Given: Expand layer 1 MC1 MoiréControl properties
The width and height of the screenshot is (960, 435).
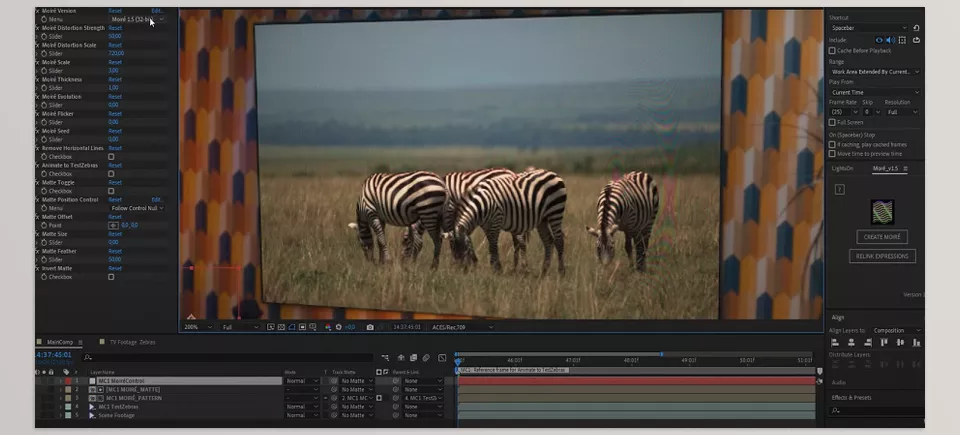Looking at the screenshot, I should click(61, 381).
